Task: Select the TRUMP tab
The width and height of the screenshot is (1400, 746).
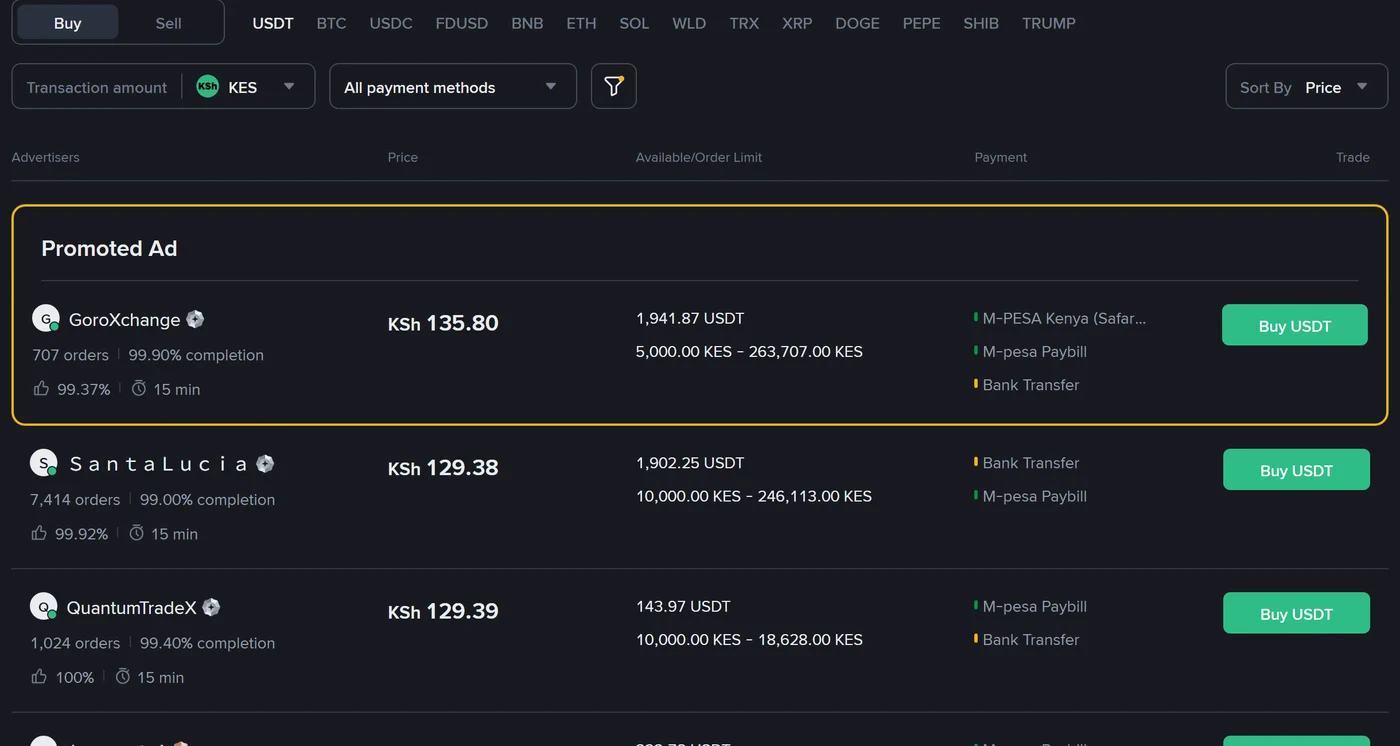Action: point(1049,23)
